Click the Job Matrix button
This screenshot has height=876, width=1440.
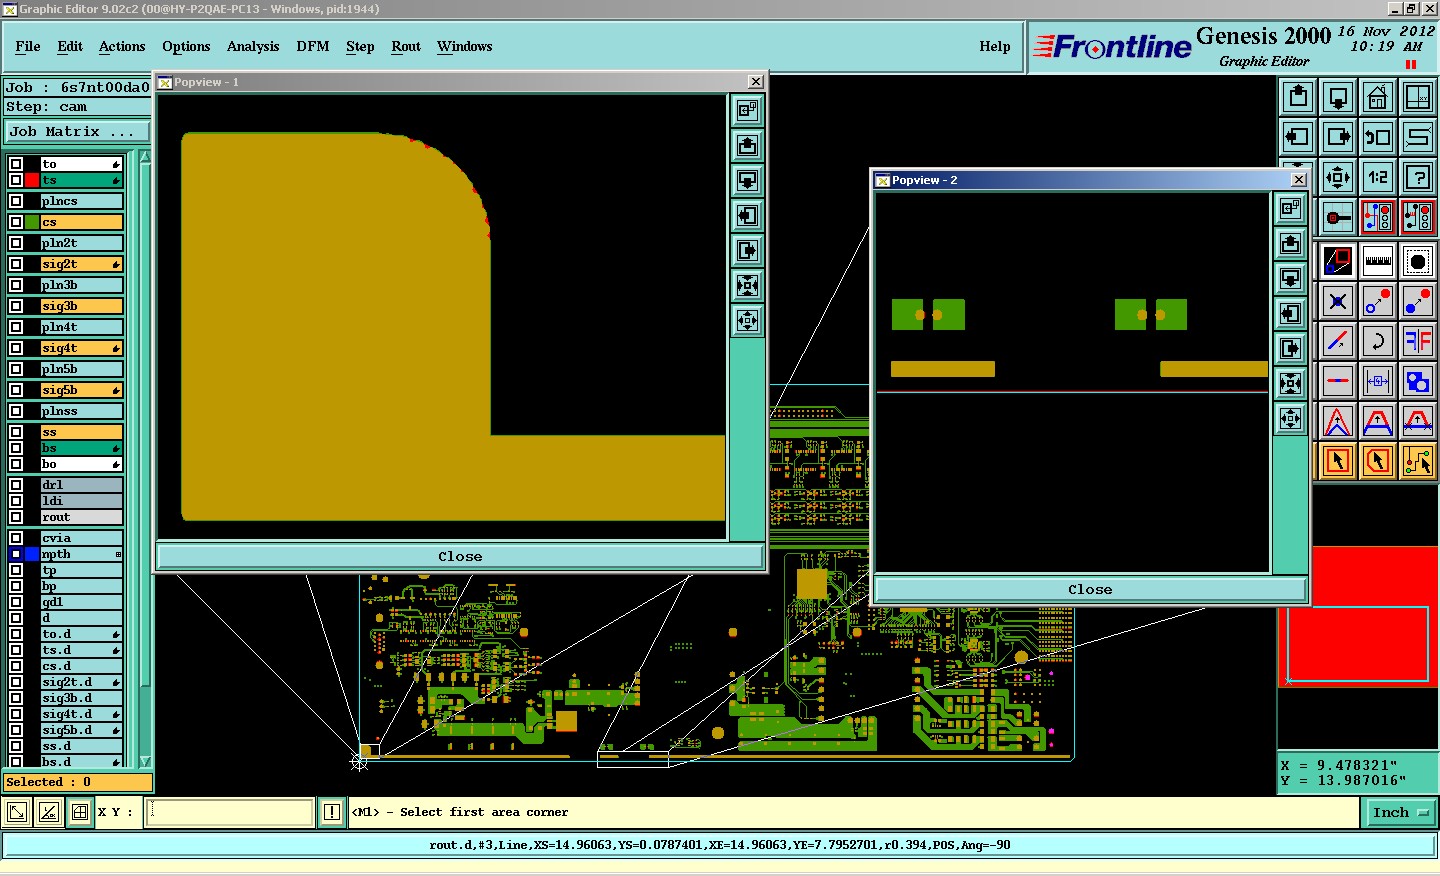coord(77,131)
